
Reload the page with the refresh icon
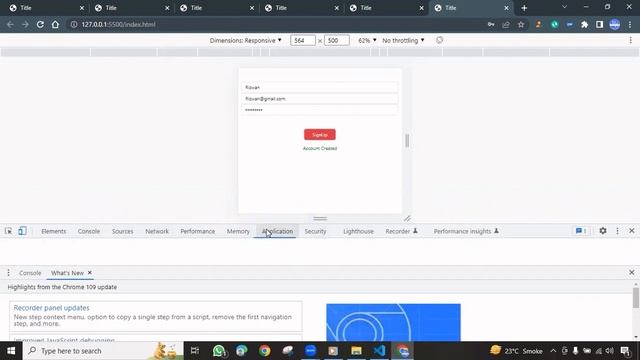(40, 24)
